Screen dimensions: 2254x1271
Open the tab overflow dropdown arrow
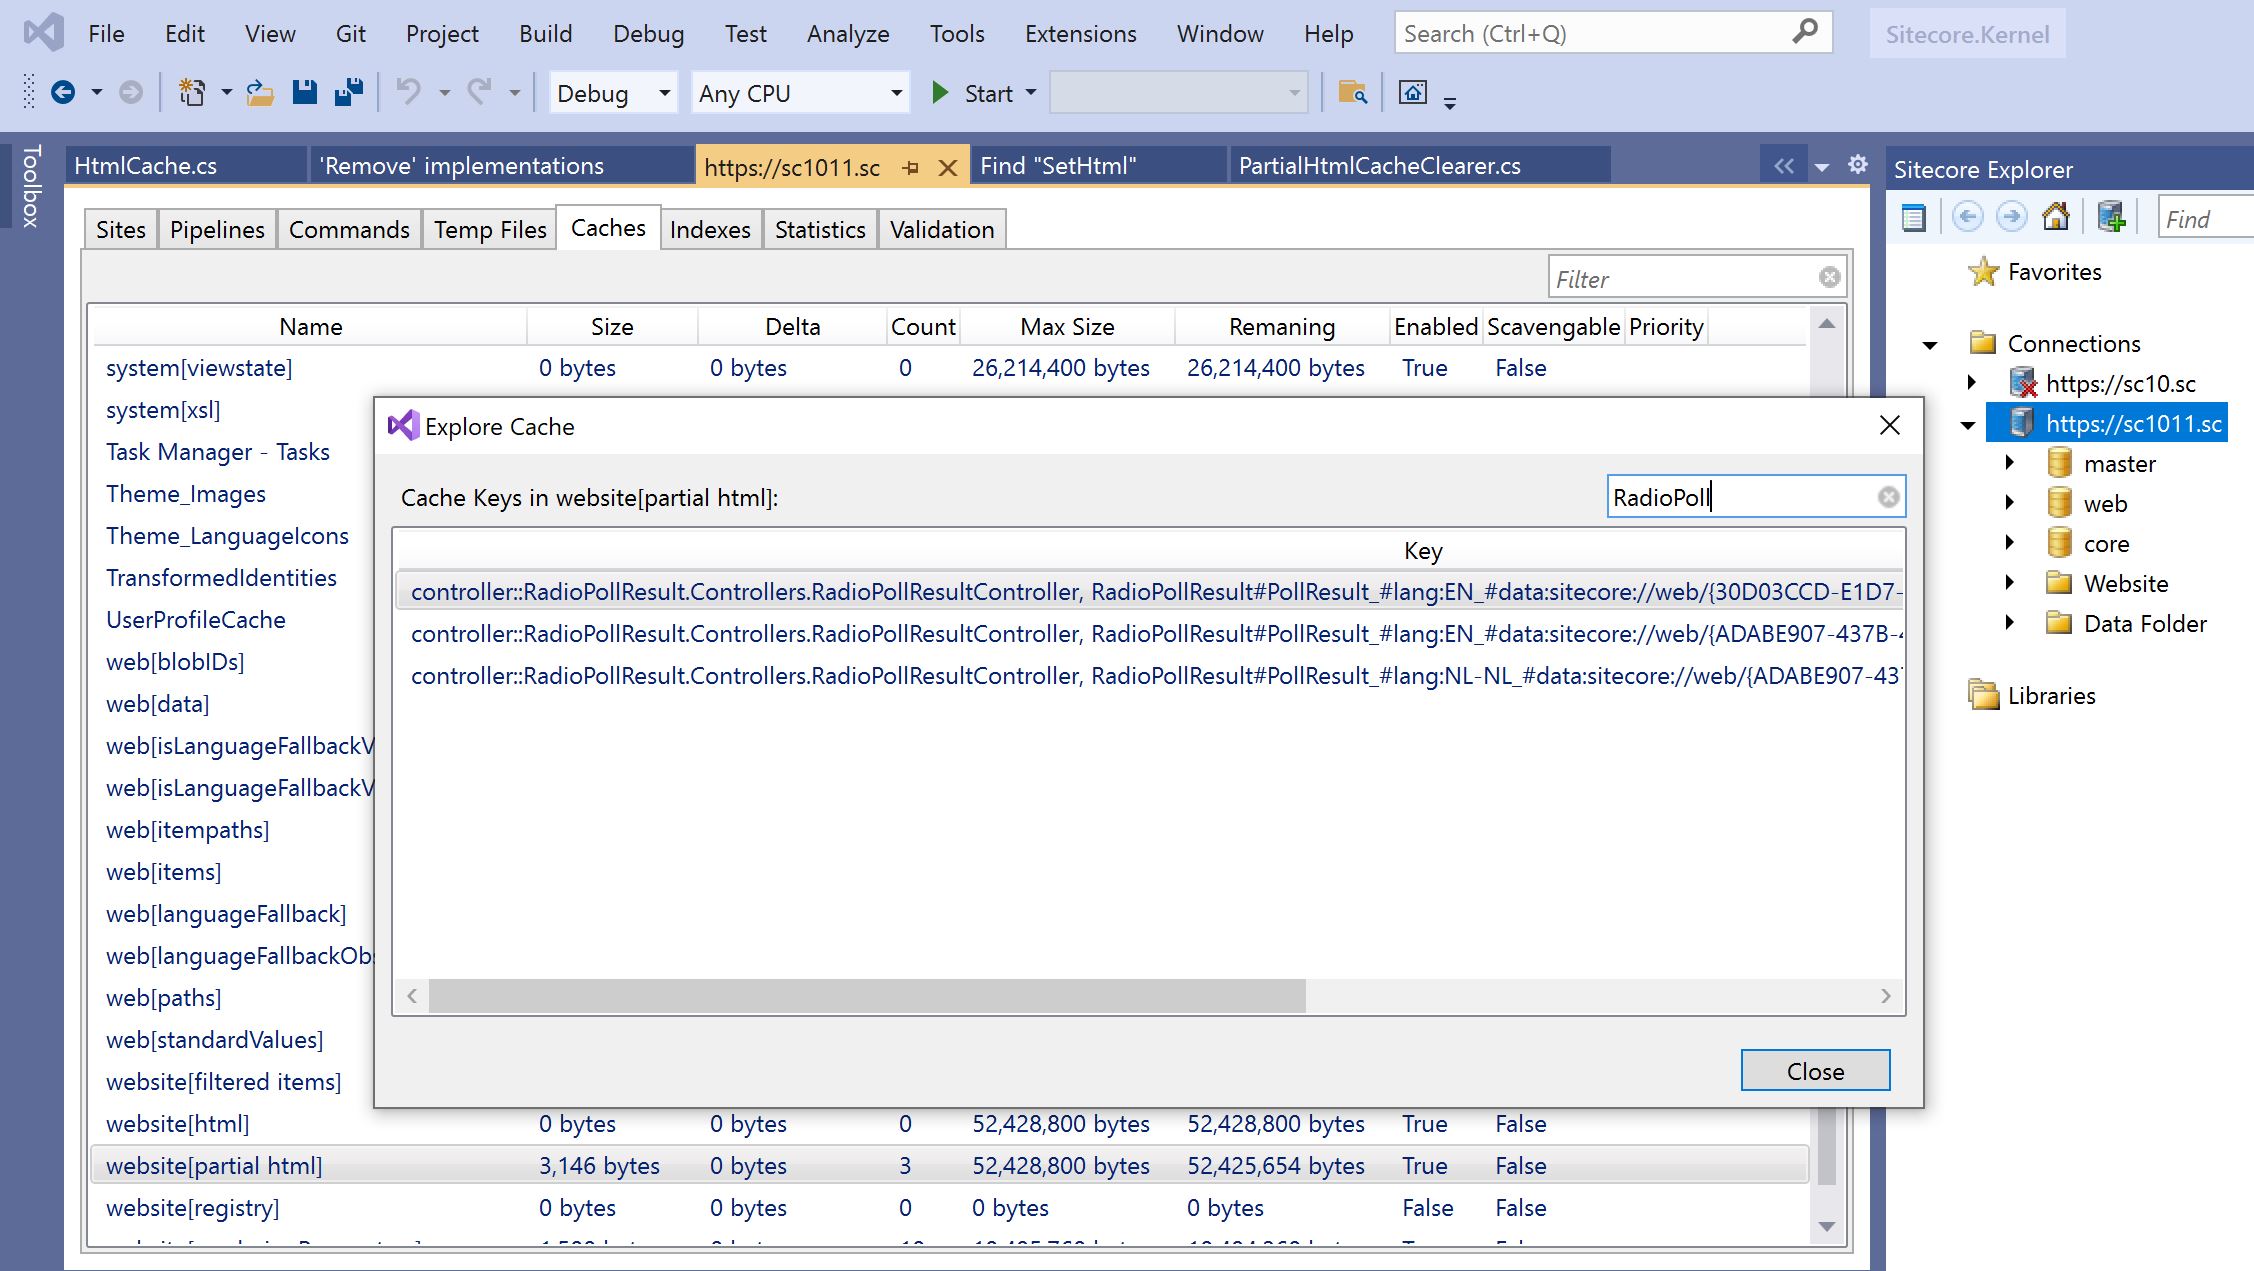1822,167
